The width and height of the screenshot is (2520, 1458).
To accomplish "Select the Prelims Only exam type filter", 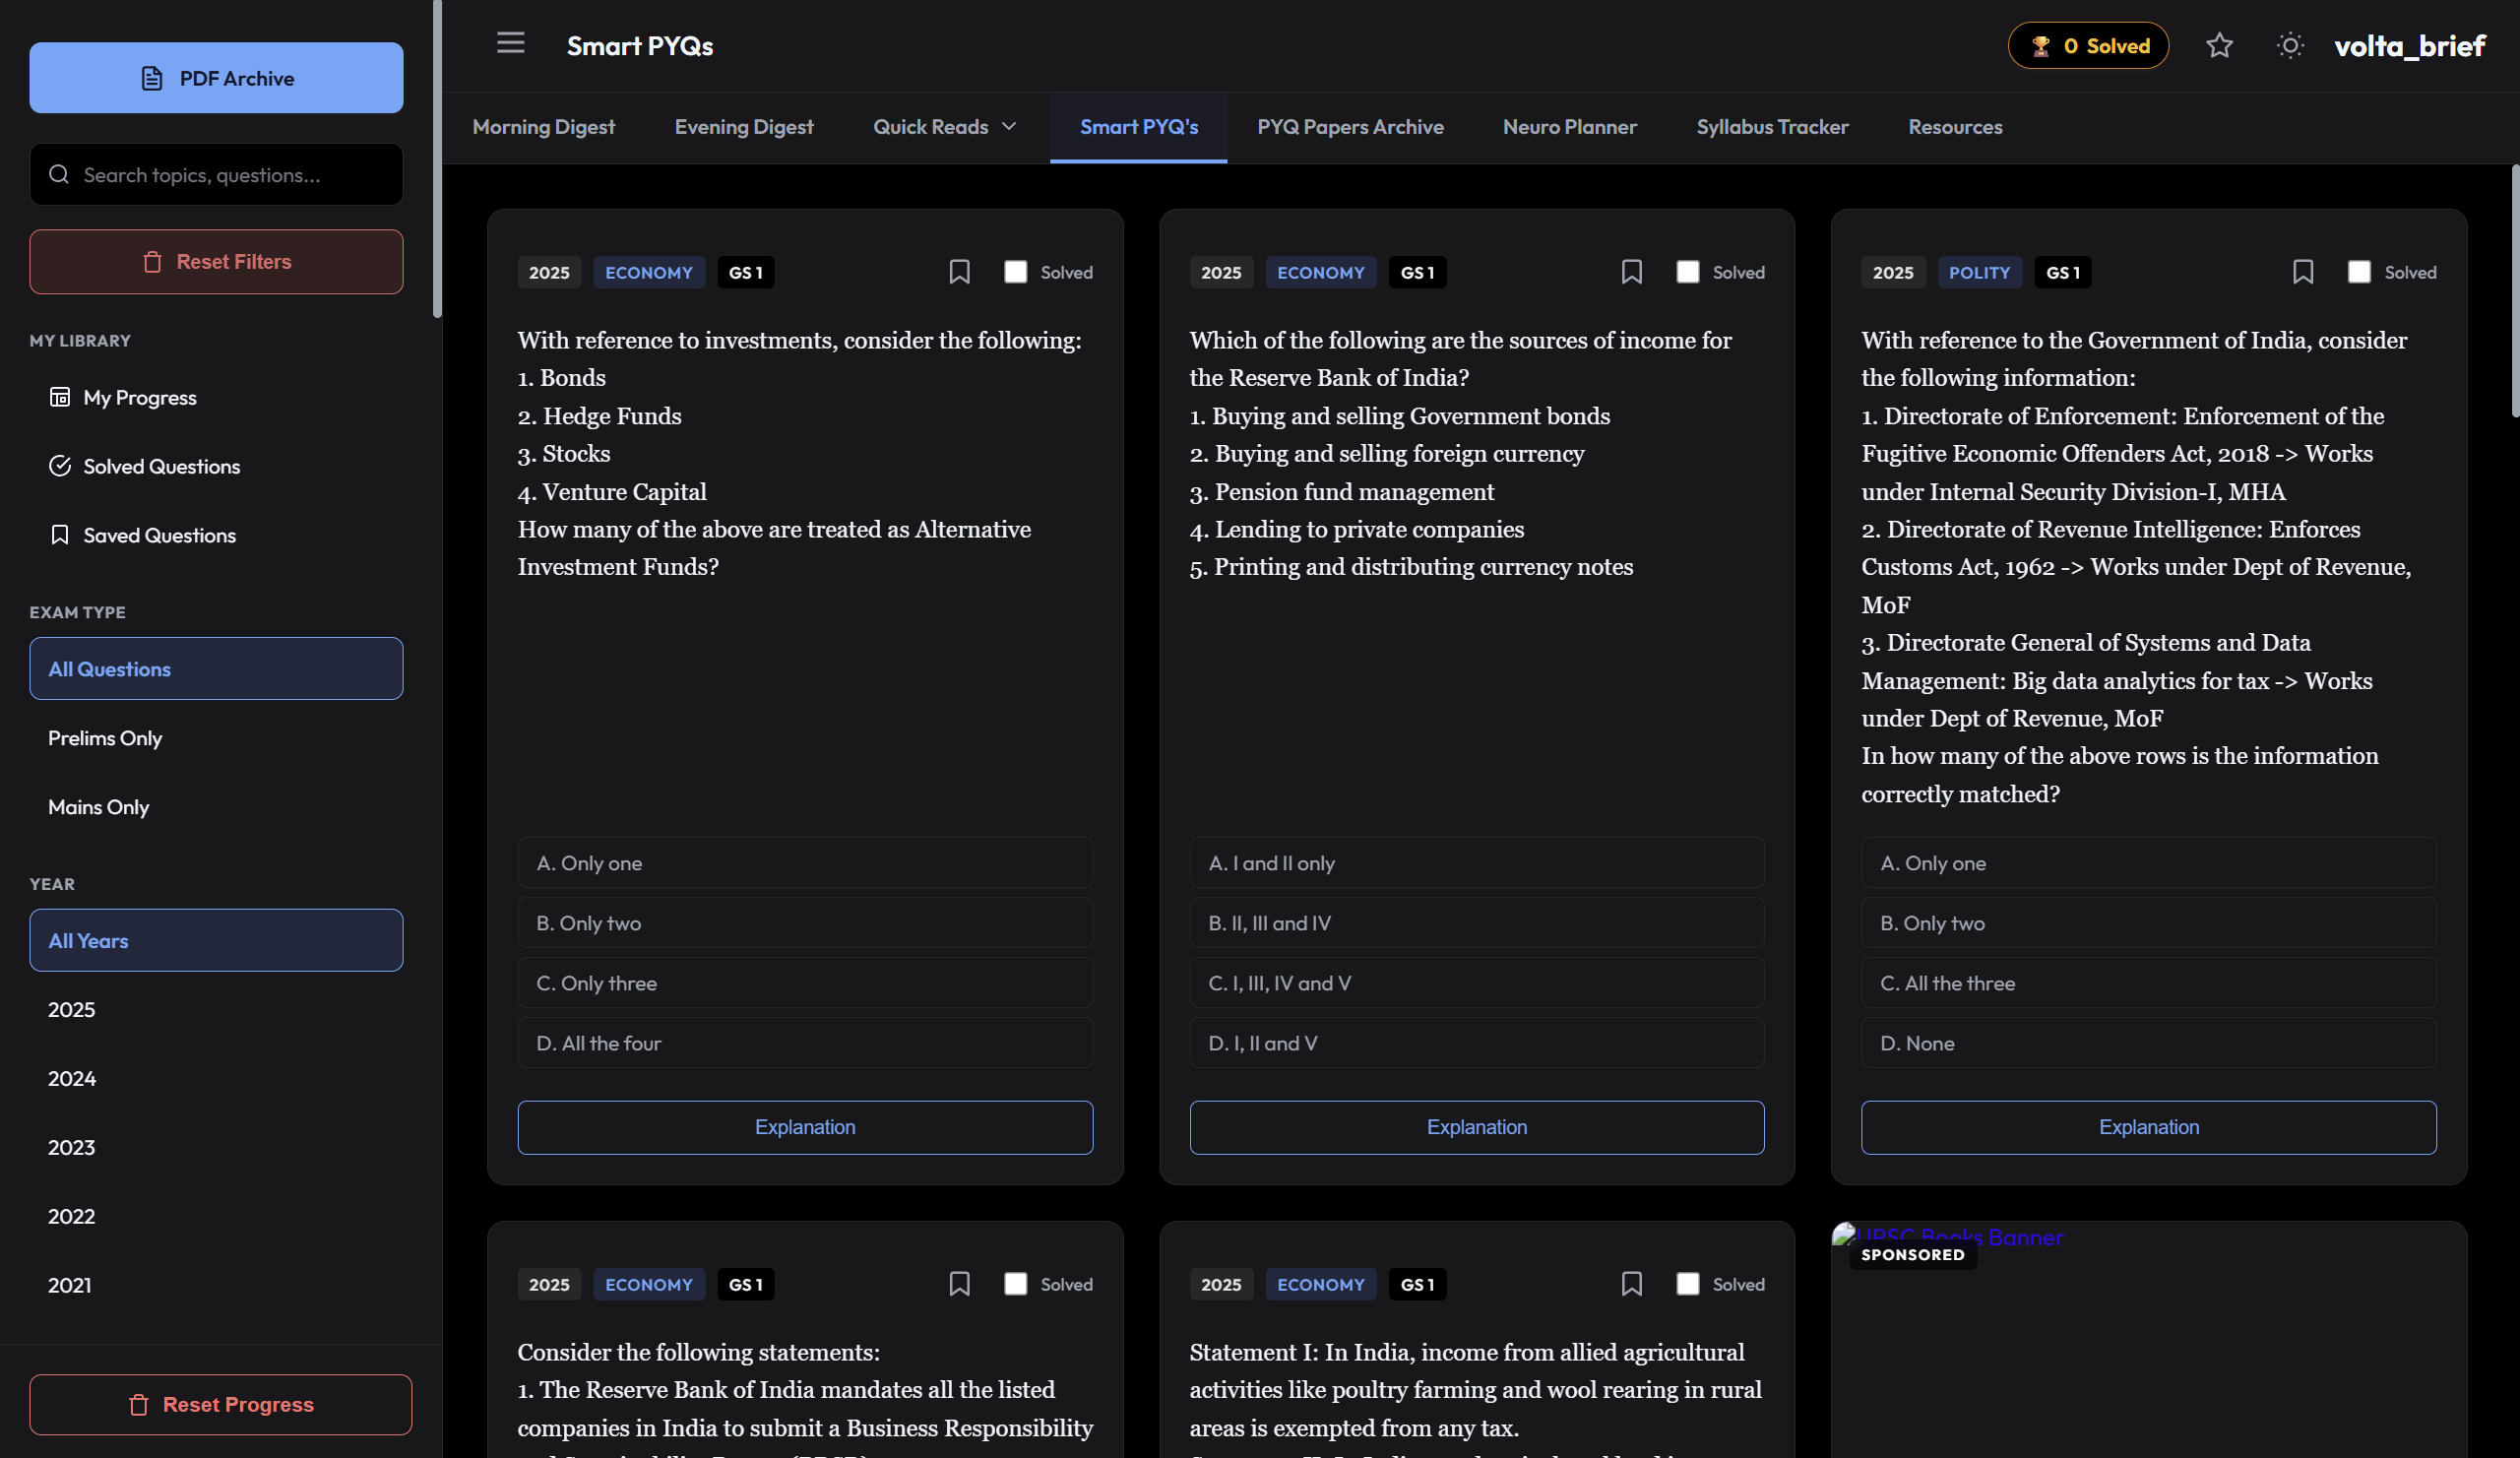I will (x=104, y=738).
